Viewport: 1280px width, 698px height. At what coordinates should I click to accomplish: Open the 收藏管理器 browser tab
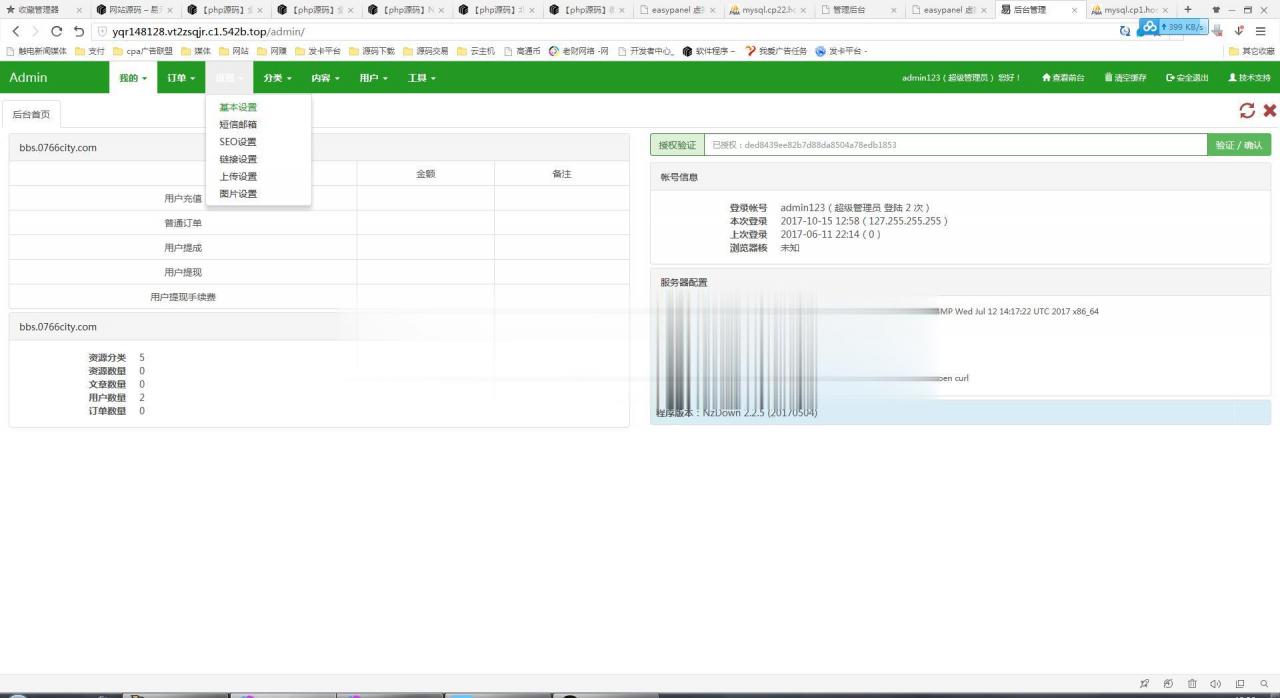pyautogui.click(x=44, y=10)
